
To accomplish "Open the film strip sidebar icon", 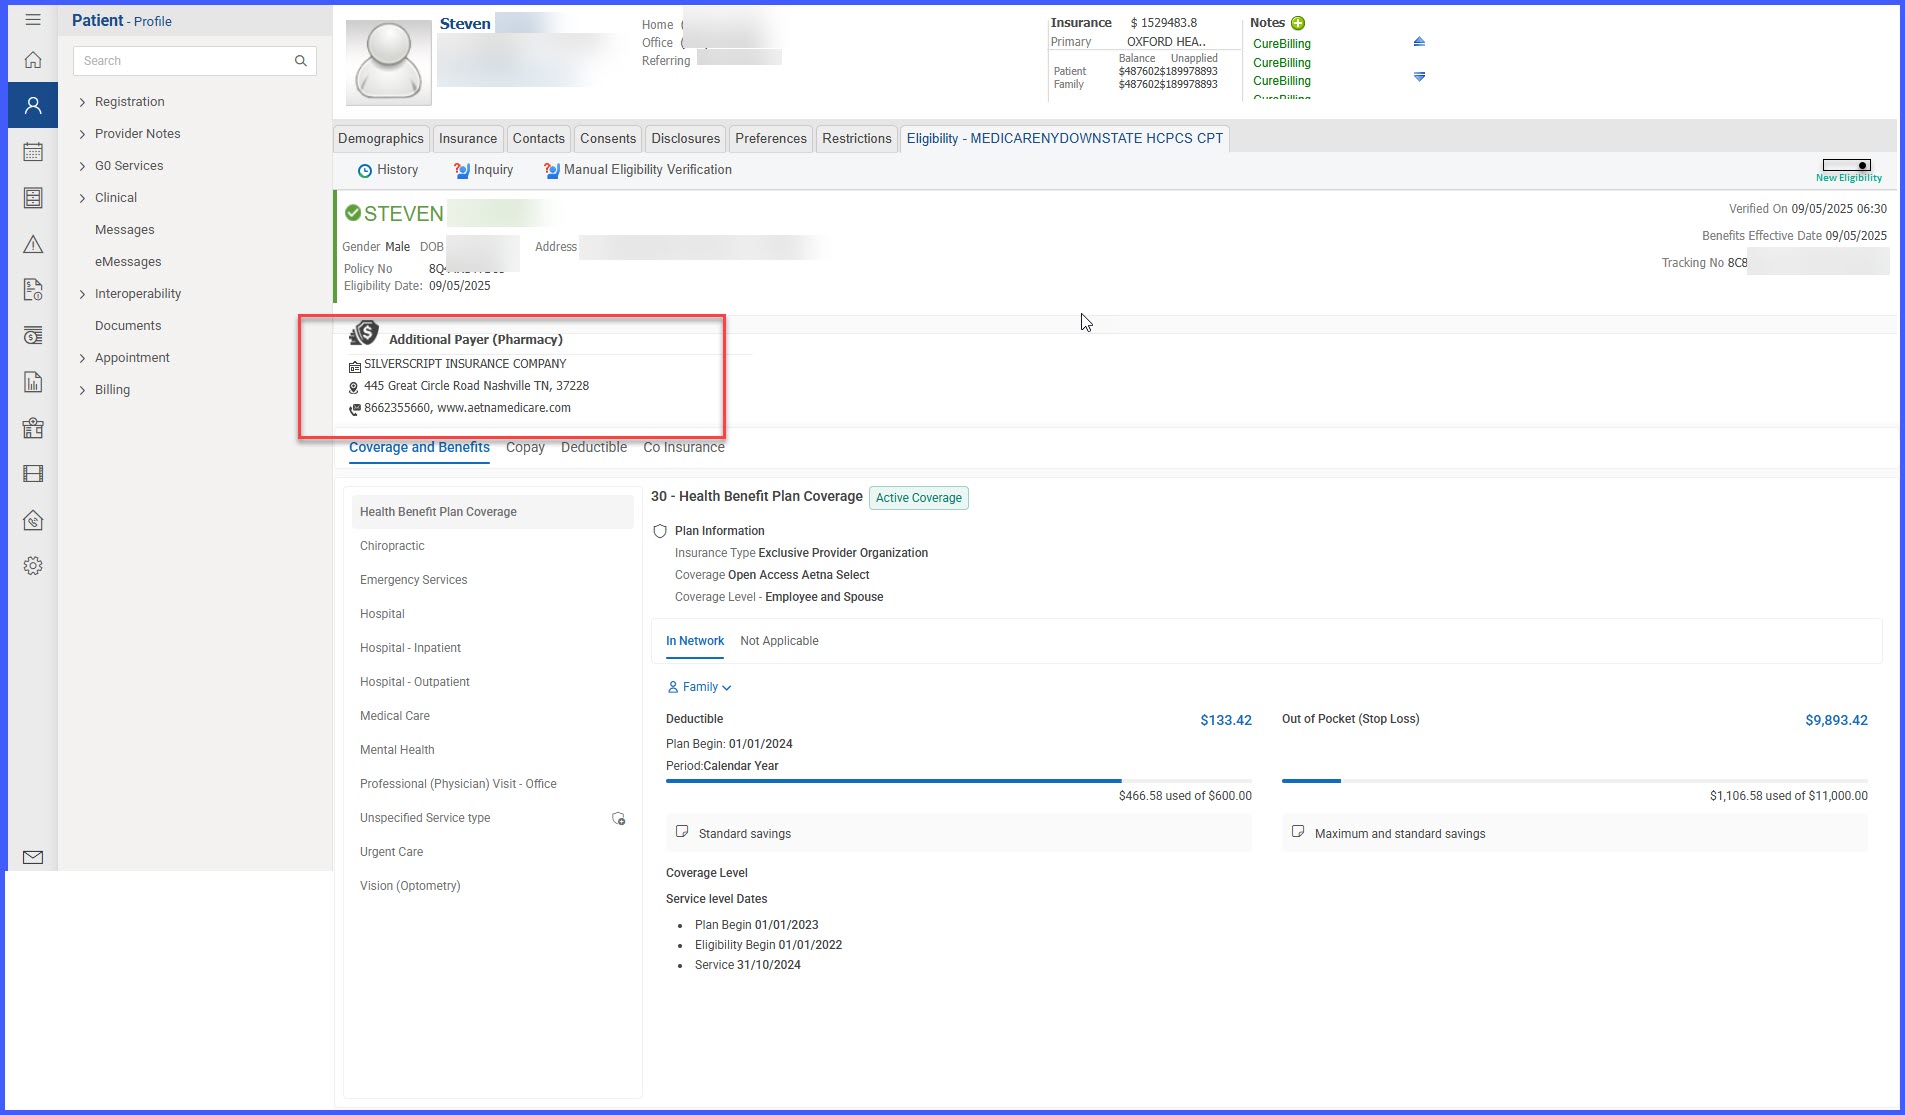I will tap(33, 474).
